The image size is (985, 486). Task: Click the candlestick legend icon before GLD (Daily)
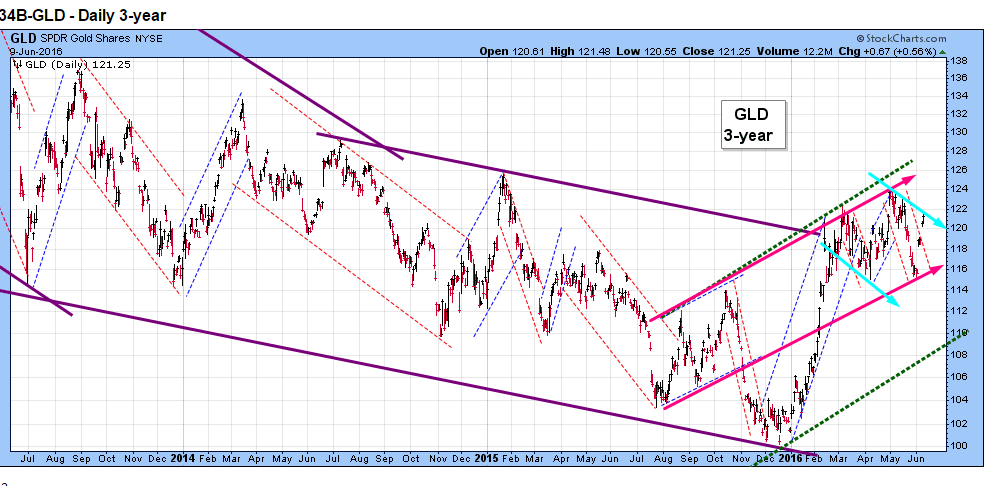tap(18, 63)
